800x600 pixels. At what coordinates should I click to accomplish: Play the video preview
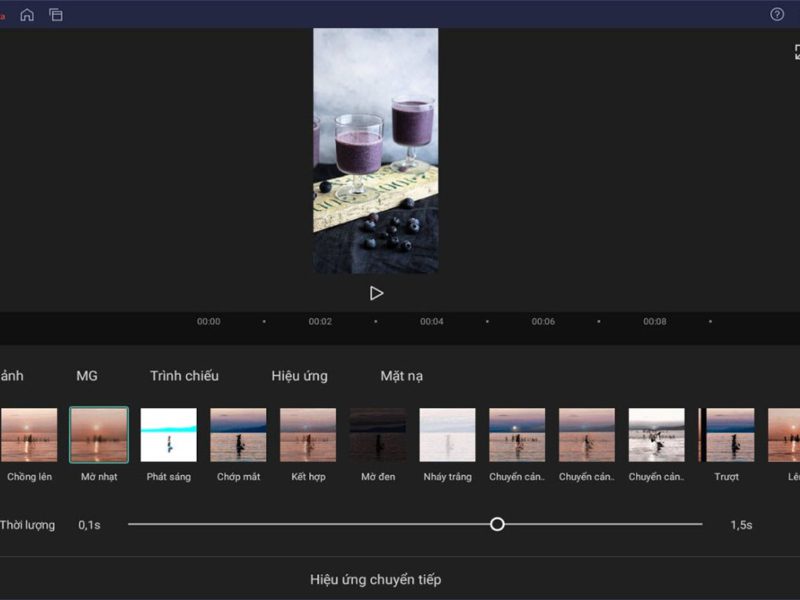[x=376, y=293]
